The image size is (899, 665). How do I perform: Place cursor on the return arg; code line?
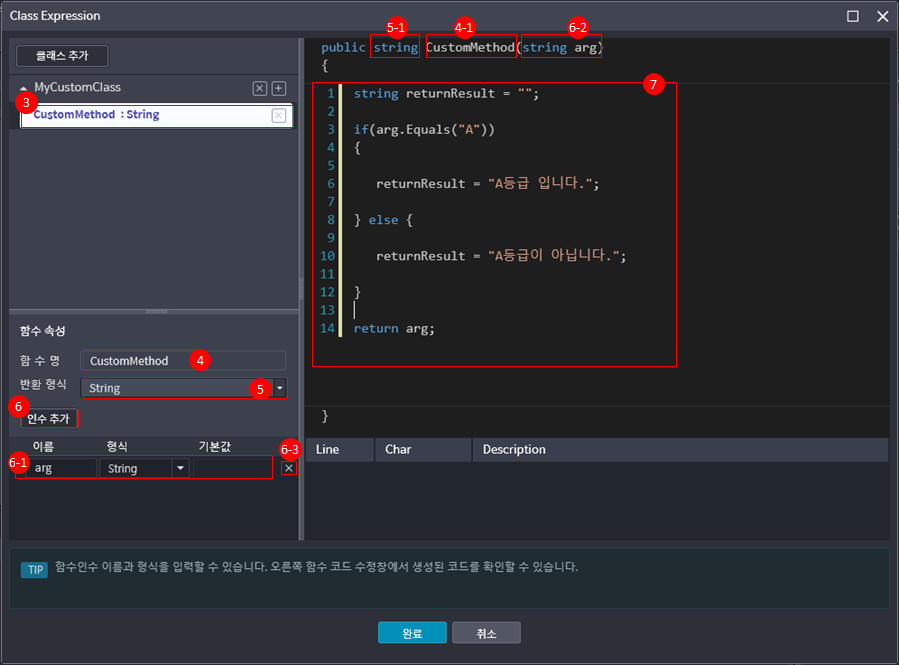395,328
